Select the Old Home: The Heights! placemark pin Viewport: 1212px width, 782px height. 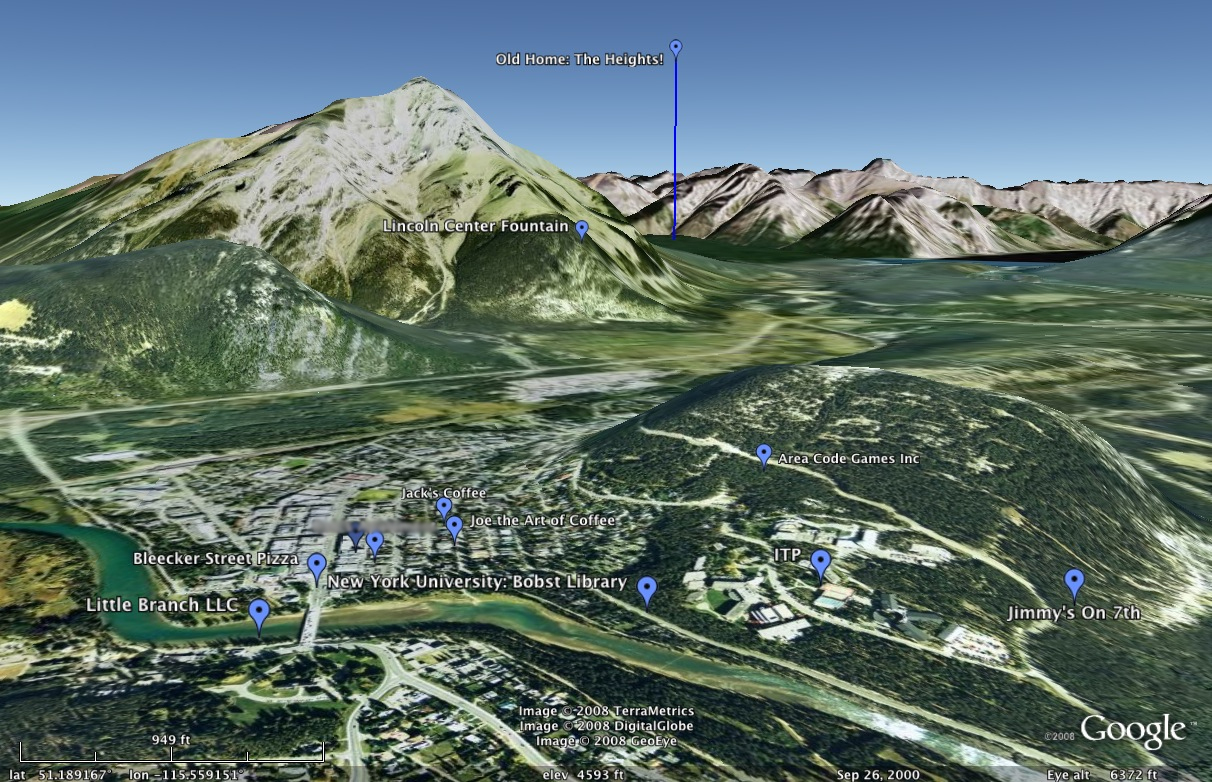point(676,48)
